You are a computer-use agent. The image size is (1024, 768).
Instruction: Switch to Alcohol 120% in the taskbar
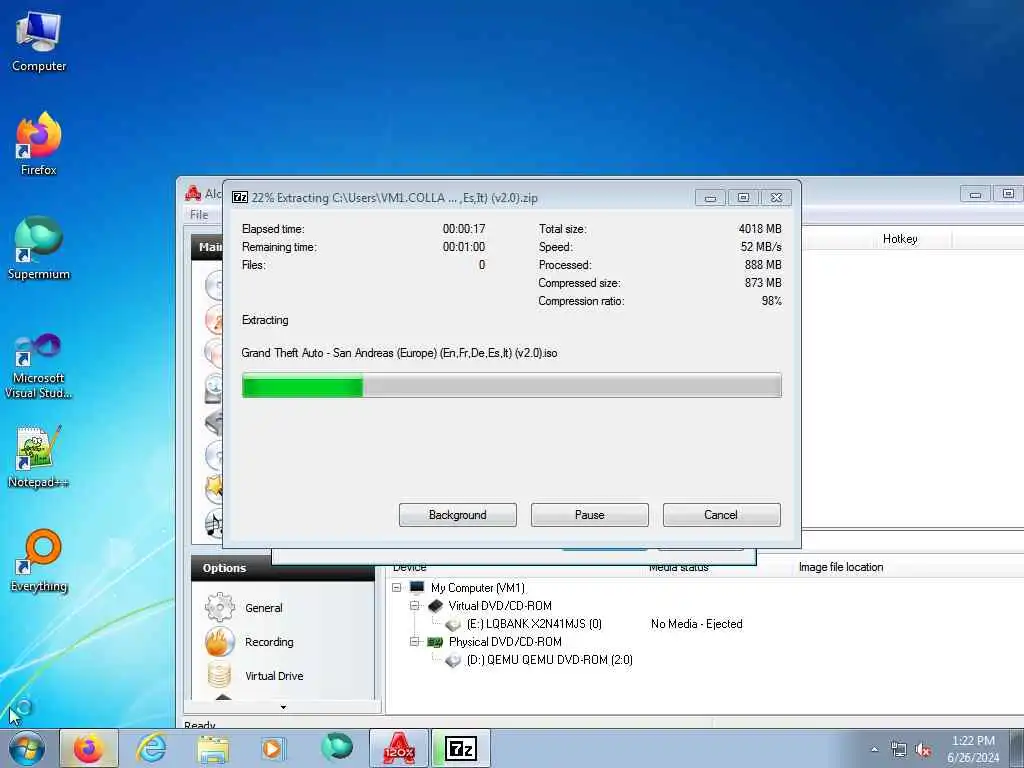tap(399, 748)
